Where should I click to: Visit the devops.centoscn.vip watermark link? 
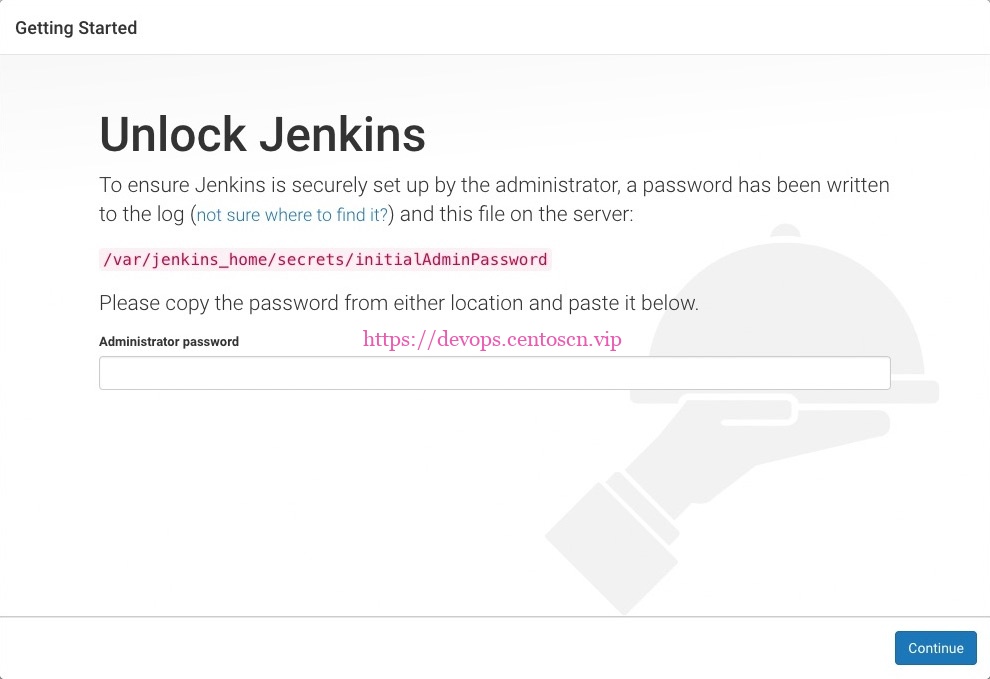493,340
